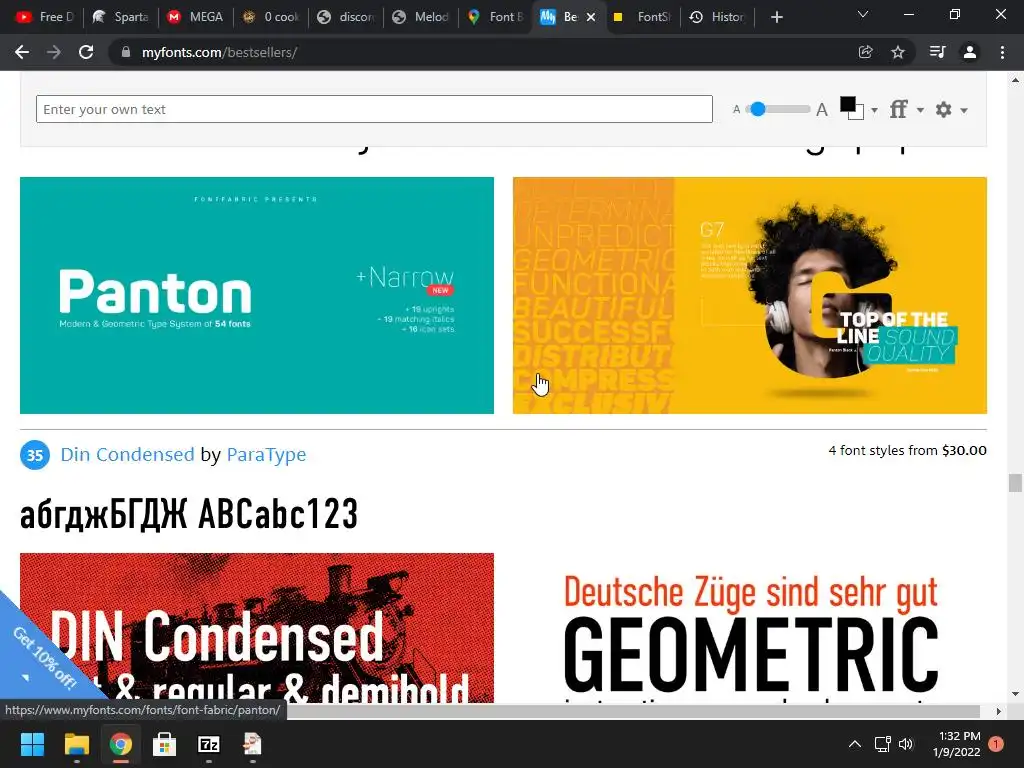1024x768 pixels.
Task: Click 4 font styles from $30.00
Action: pyautogui.click(x=907, y=451)
